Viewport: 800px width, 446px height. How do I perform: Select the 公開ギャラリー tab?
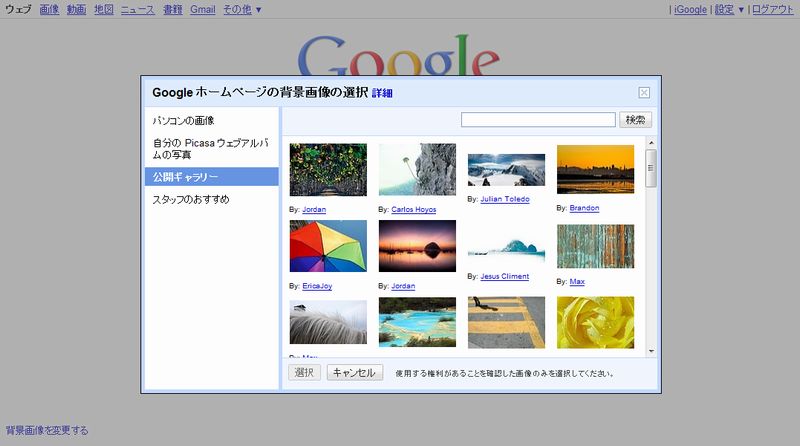click(x=211, y=177)
